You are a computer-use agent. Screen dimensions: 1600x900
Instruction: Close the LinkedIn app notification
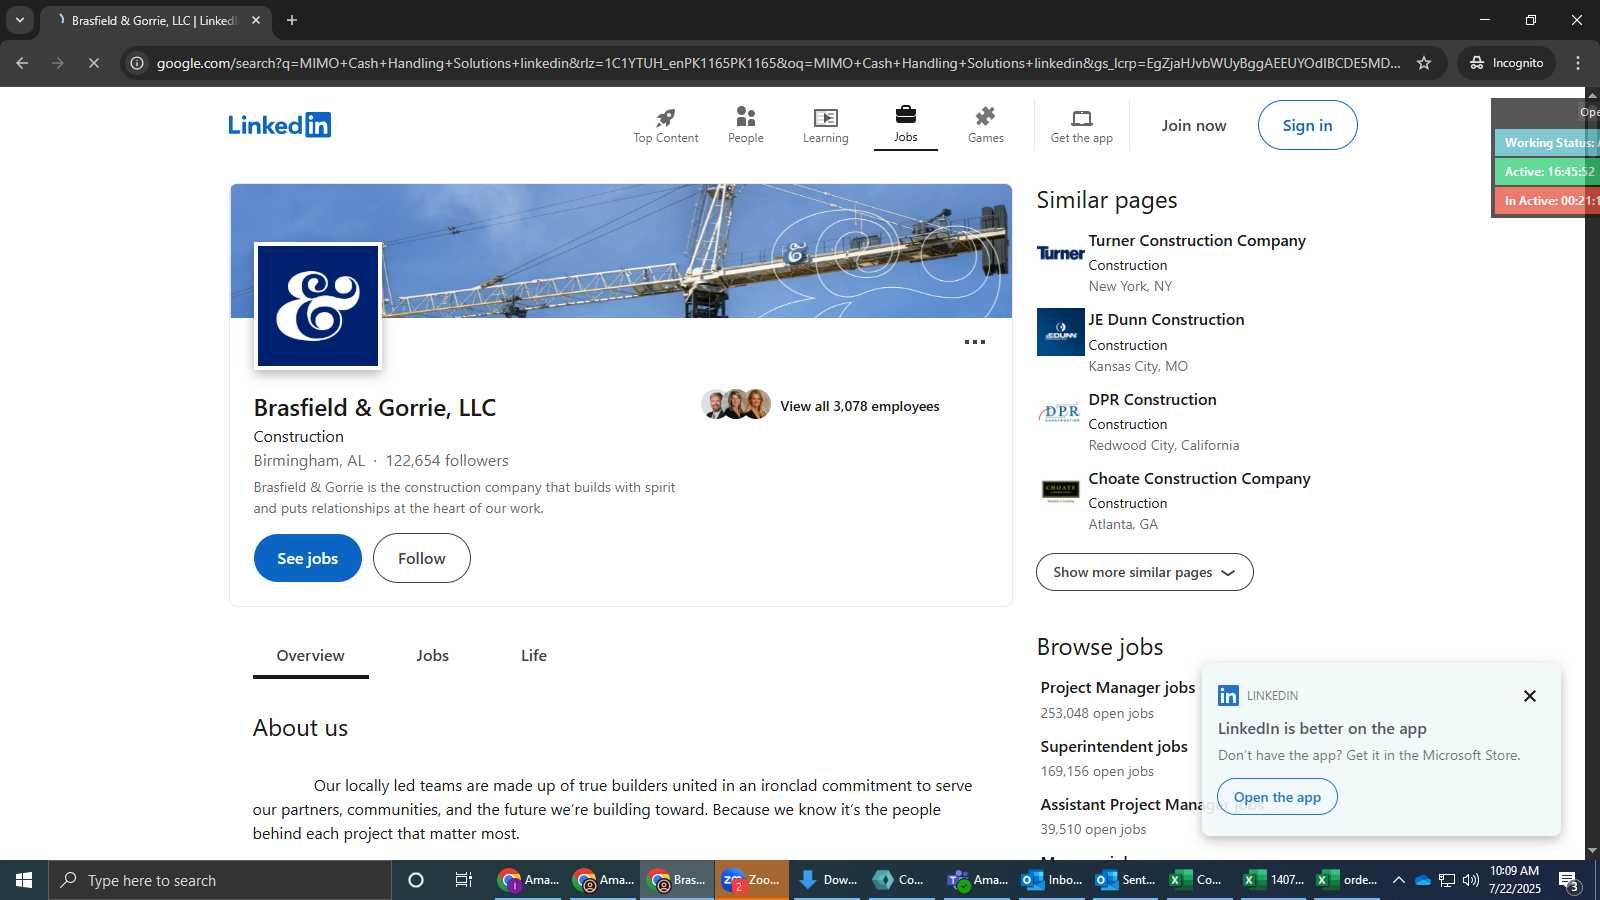coord(1529,696)
